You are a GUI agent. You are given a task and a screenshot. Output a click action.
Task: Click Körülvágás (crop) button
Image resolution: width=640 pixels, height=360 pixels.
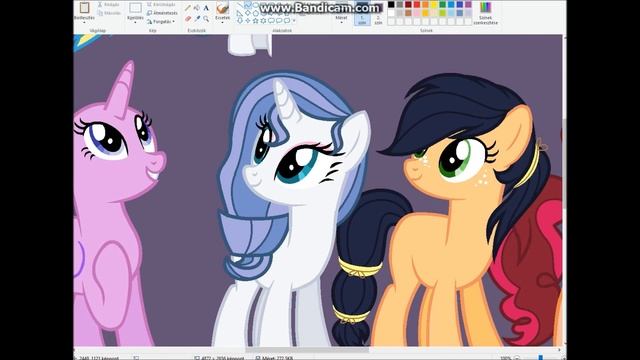[162, 4]
